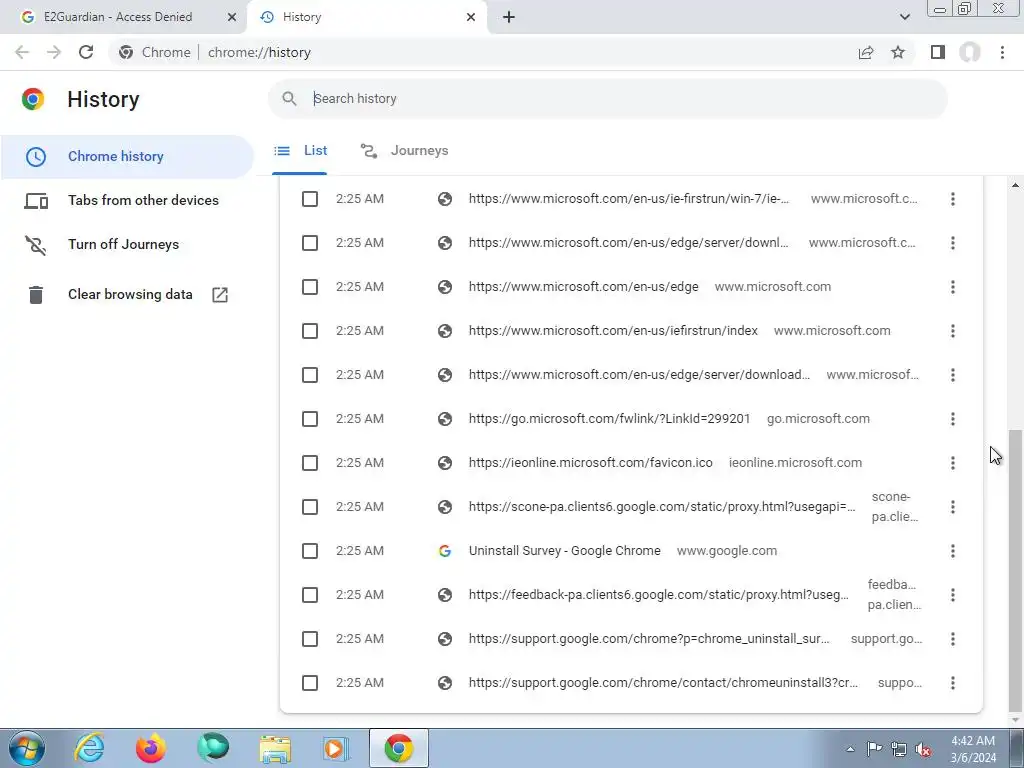Bookmark this page with the star icon

point(898,52)
